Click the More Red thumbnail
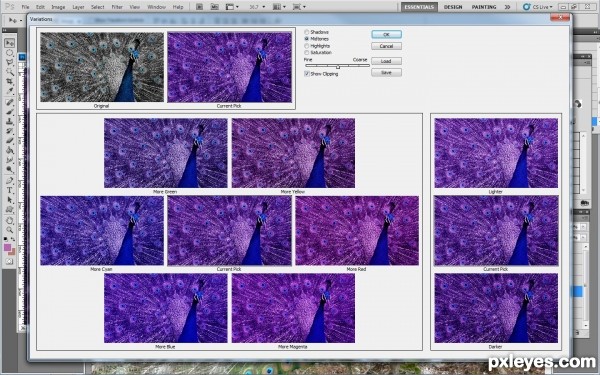 pos(357,231)
